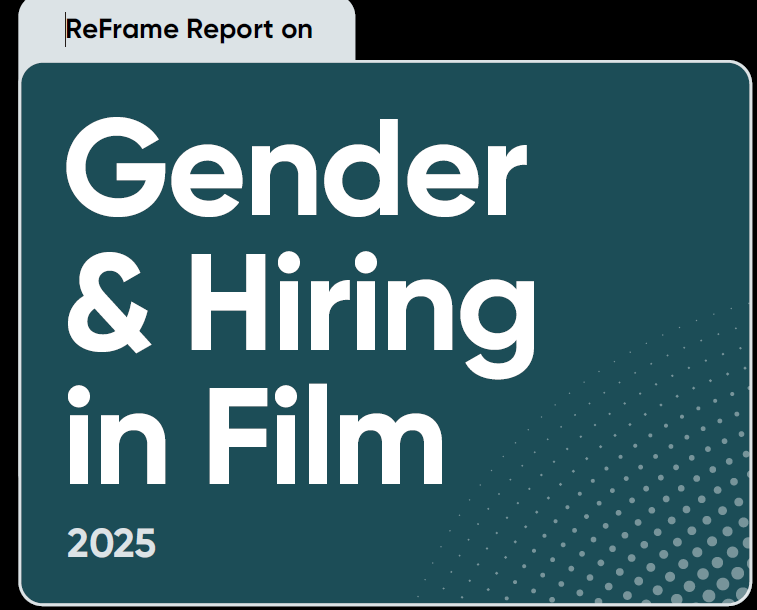Click the '& Hiring' title line
The height and width of the screenshot is (610, 757).
coord(301,316)
